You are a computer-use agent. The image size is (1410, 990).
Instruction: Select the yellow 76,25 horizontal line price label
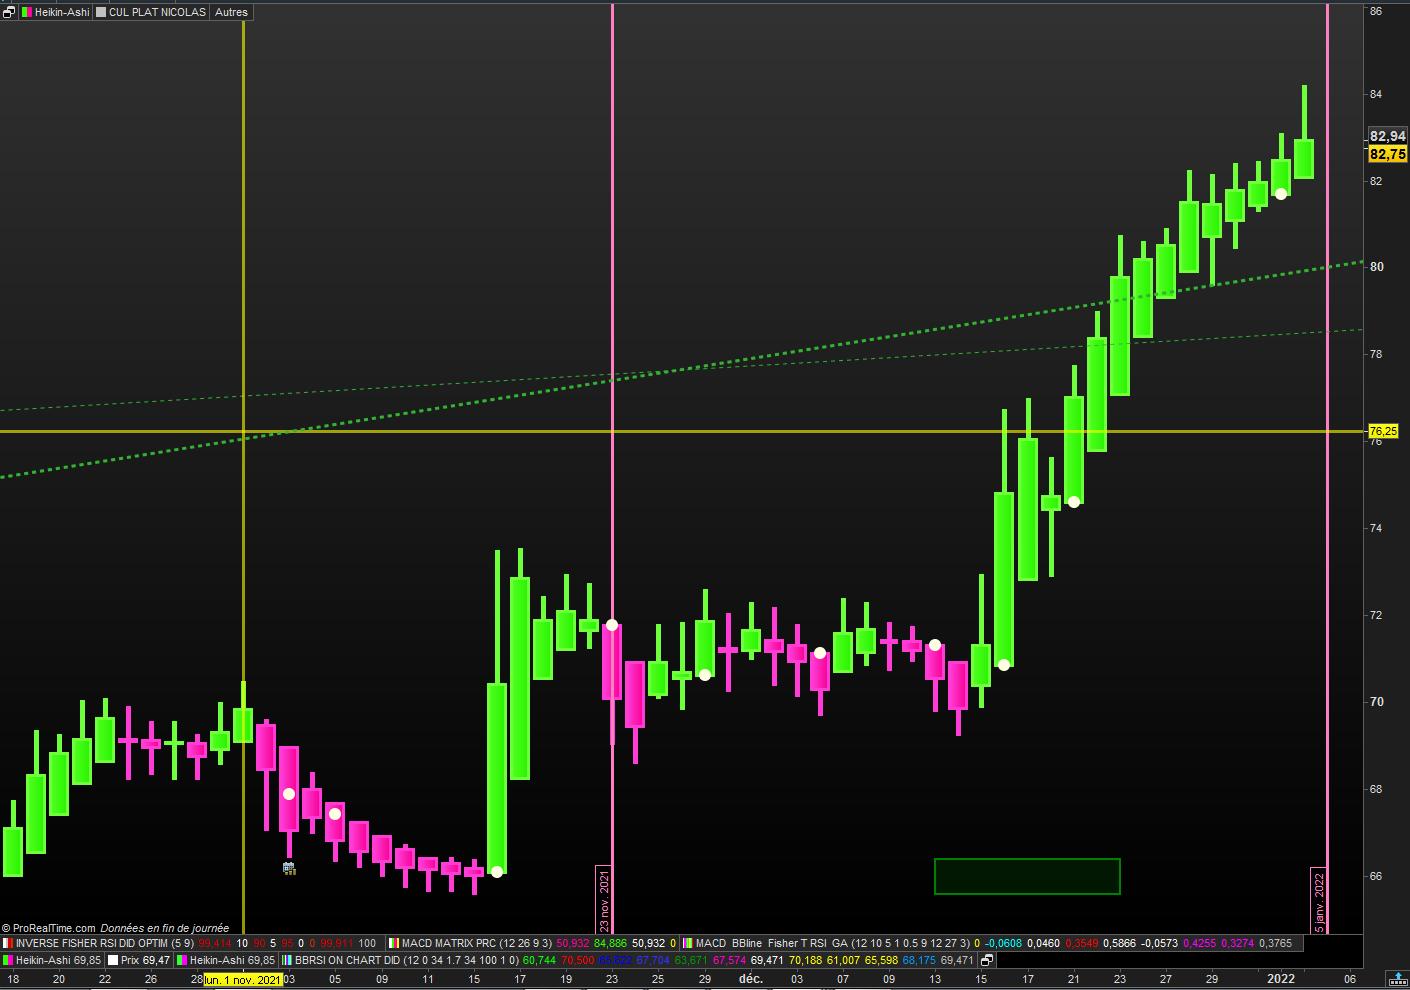click(1383, 431)
